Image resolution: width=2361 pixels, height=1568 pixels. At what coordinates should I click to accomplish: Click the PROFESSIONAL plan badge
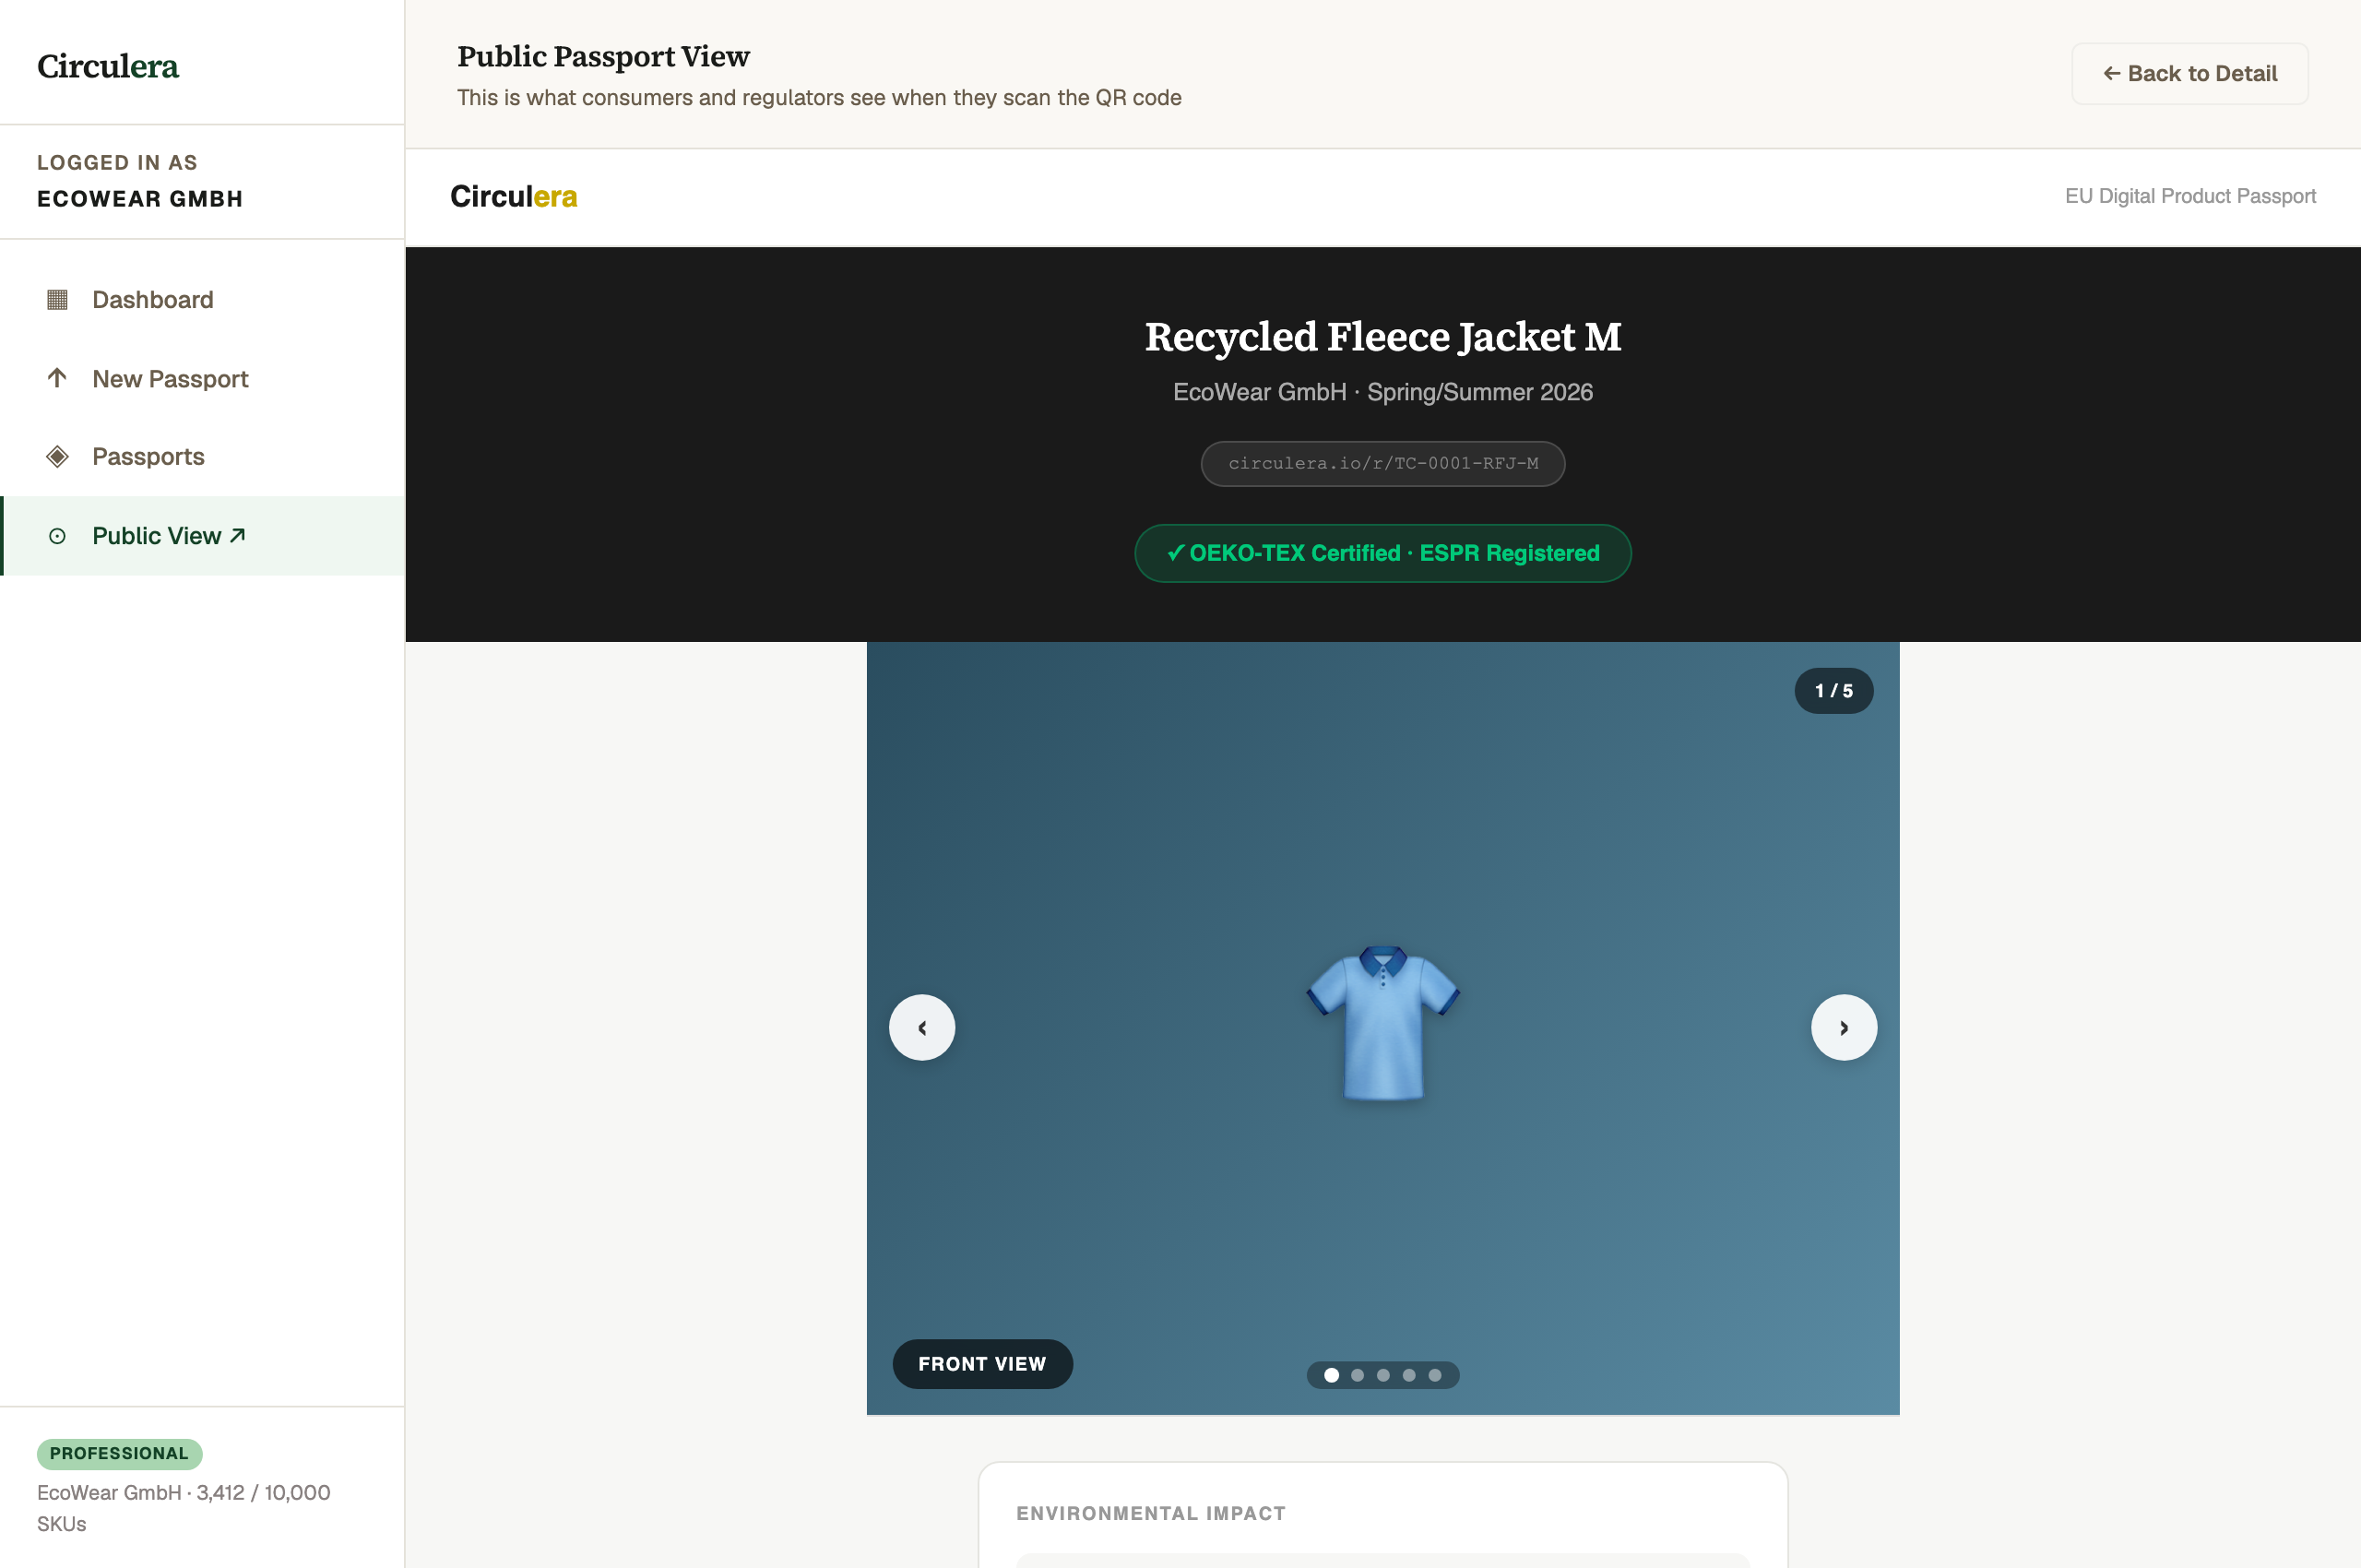coord(119,1453)
